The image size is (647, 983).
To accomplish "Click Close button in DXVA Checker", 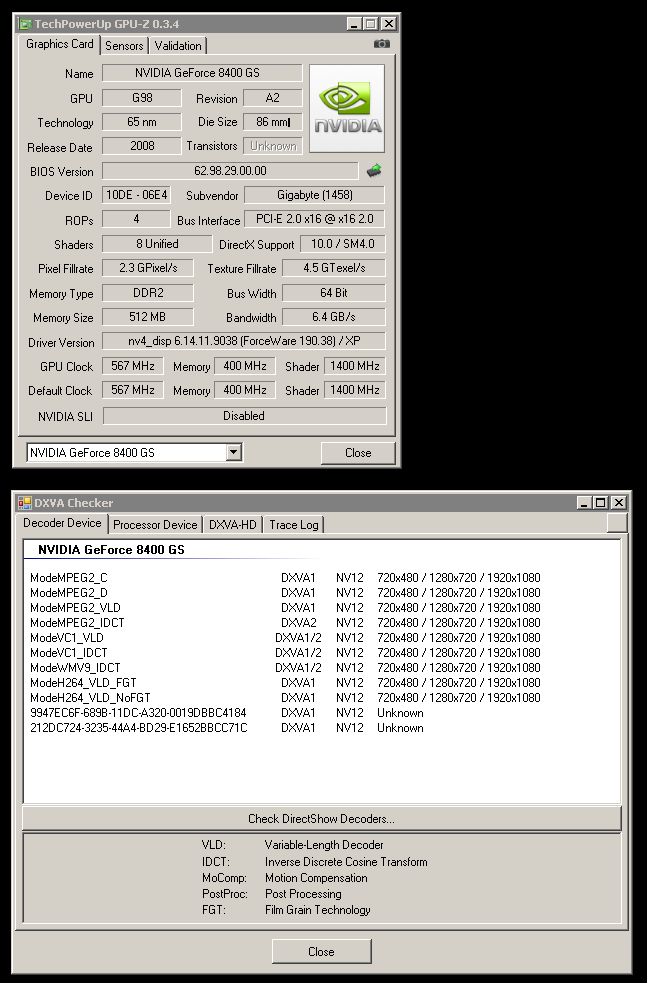I will tap(321, 952).
